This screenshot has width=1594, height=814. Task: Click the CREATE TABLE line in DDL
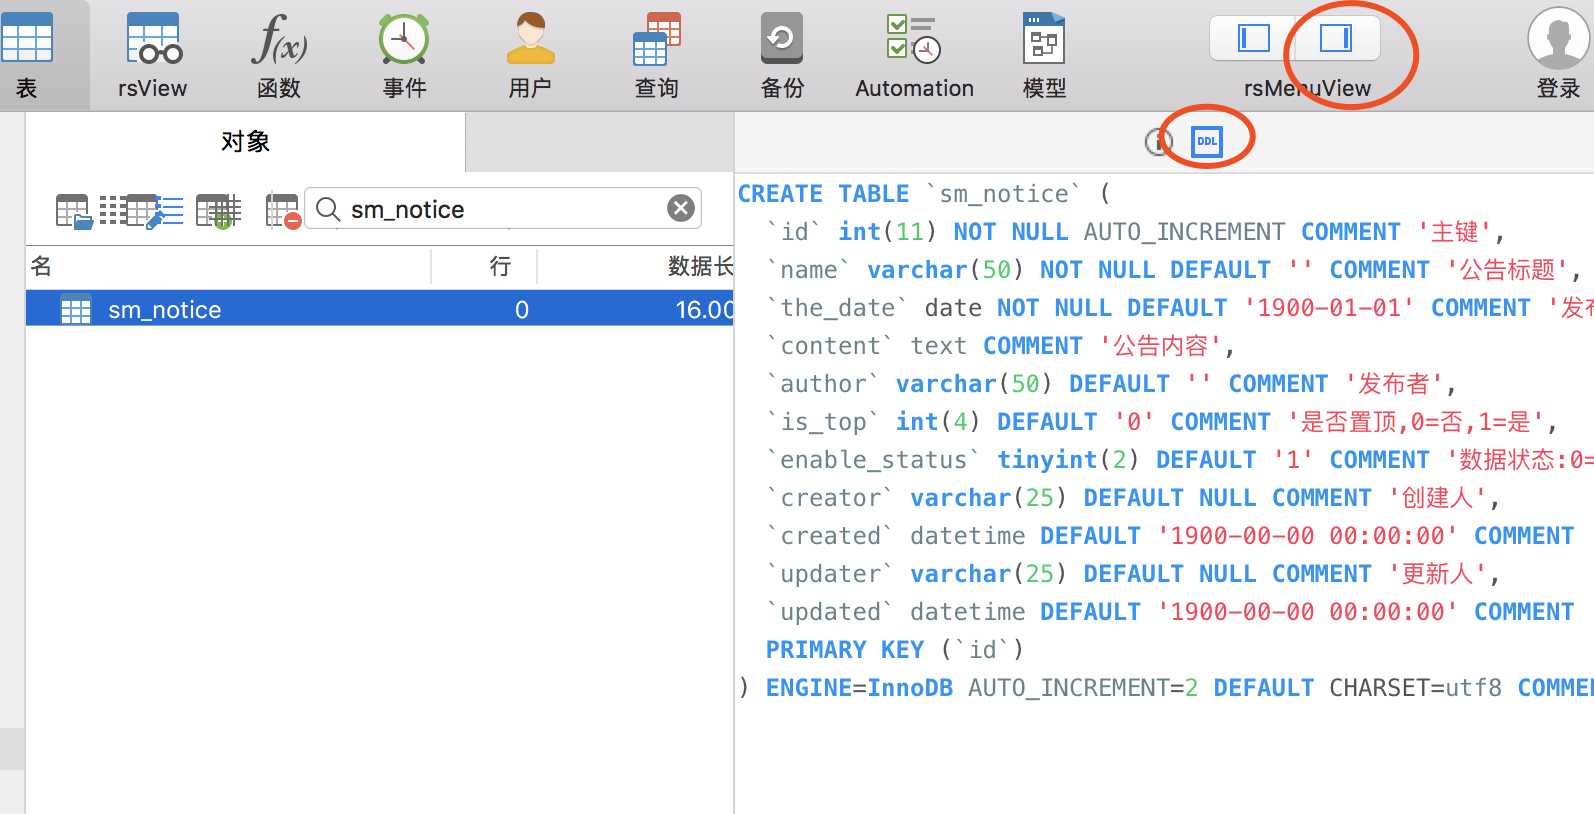tap(924, 194)
